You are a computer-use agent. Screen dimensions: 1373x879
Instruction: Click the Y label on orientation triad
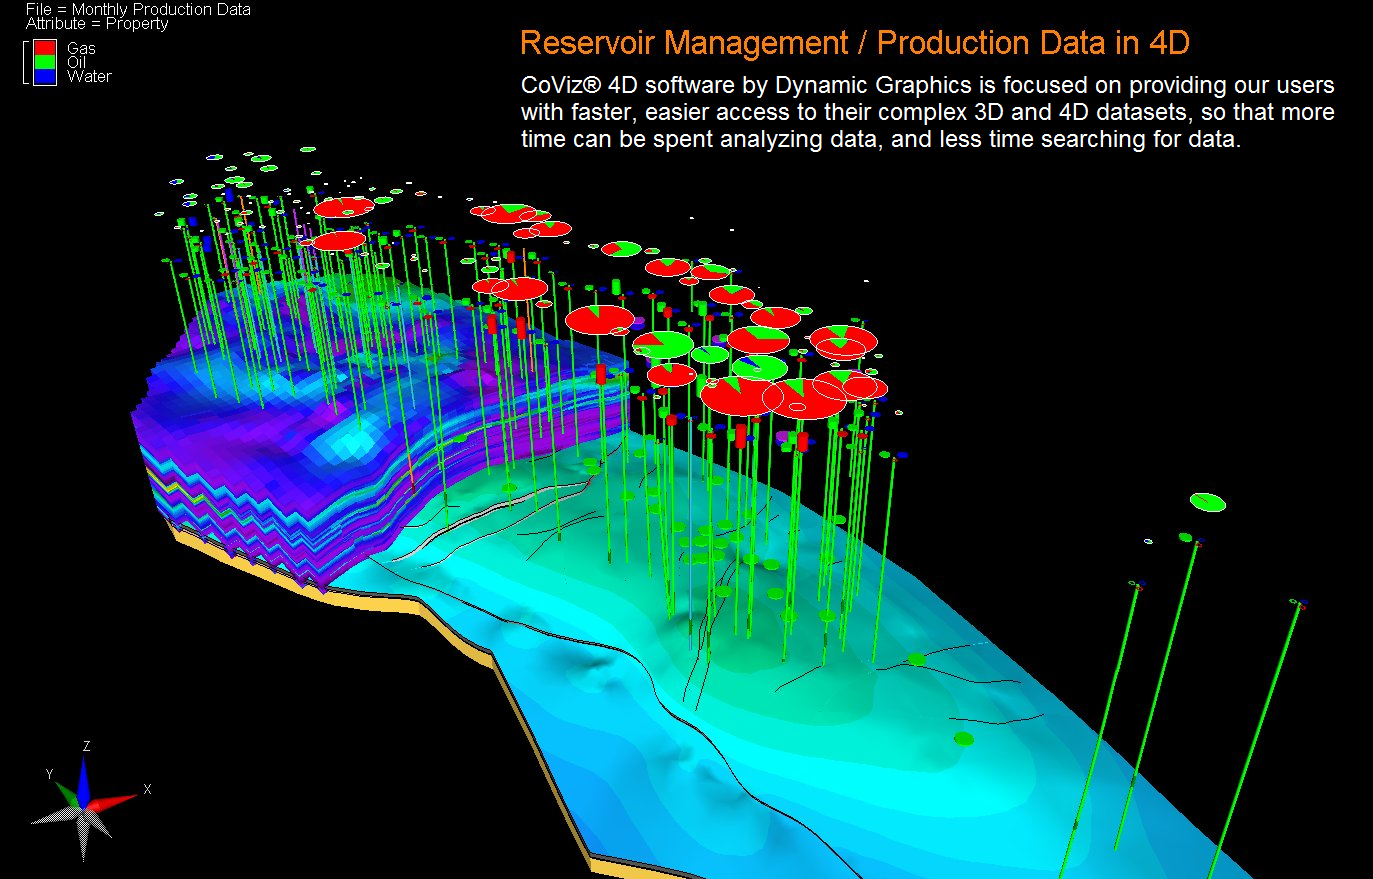49,774
